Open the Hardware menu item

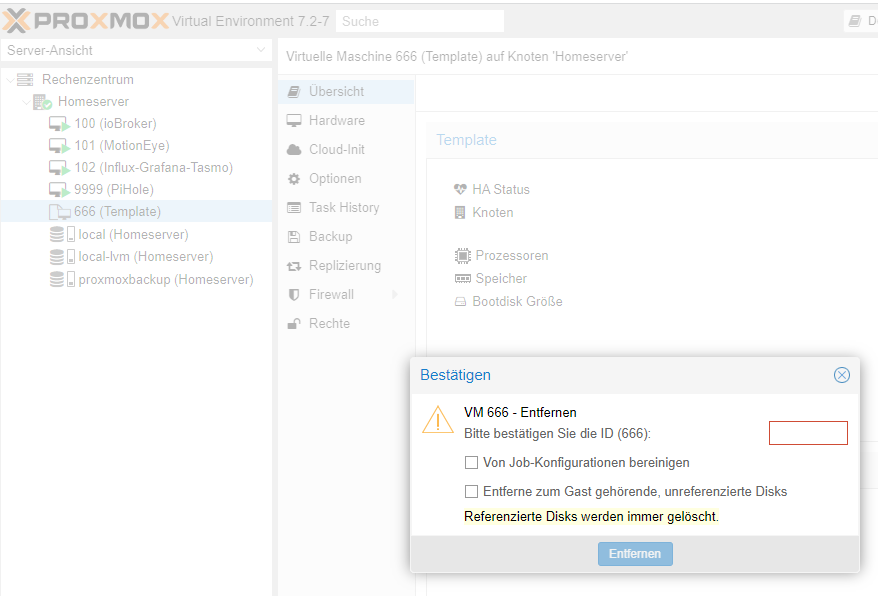pyautogui.click(x=346, y=120)
